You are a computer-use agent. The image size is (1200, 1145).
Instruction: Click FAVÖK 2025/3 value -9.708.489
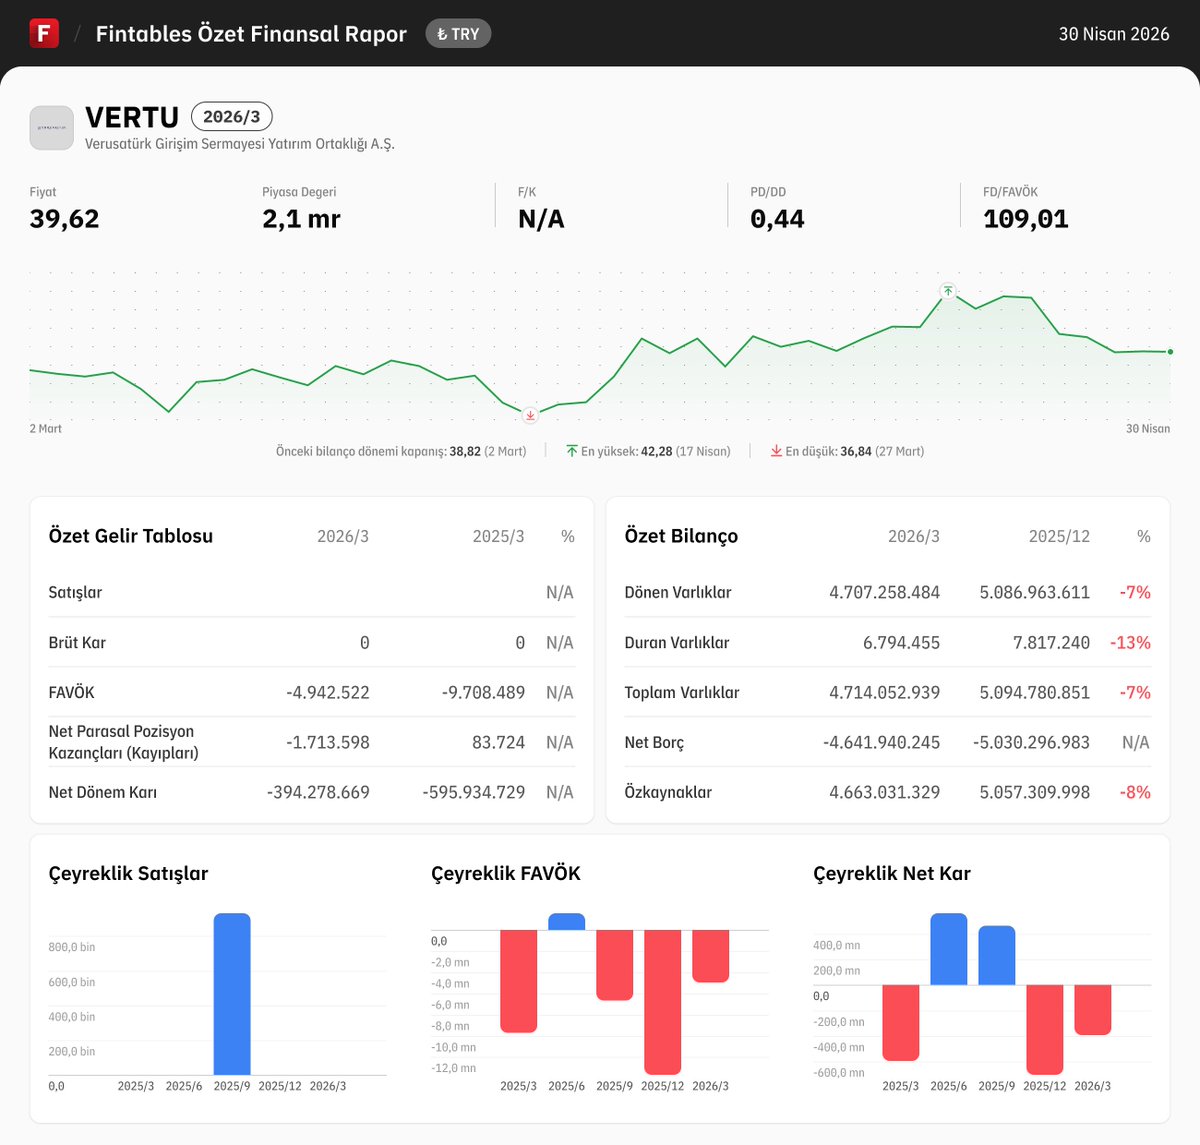(x=483, y=692)
